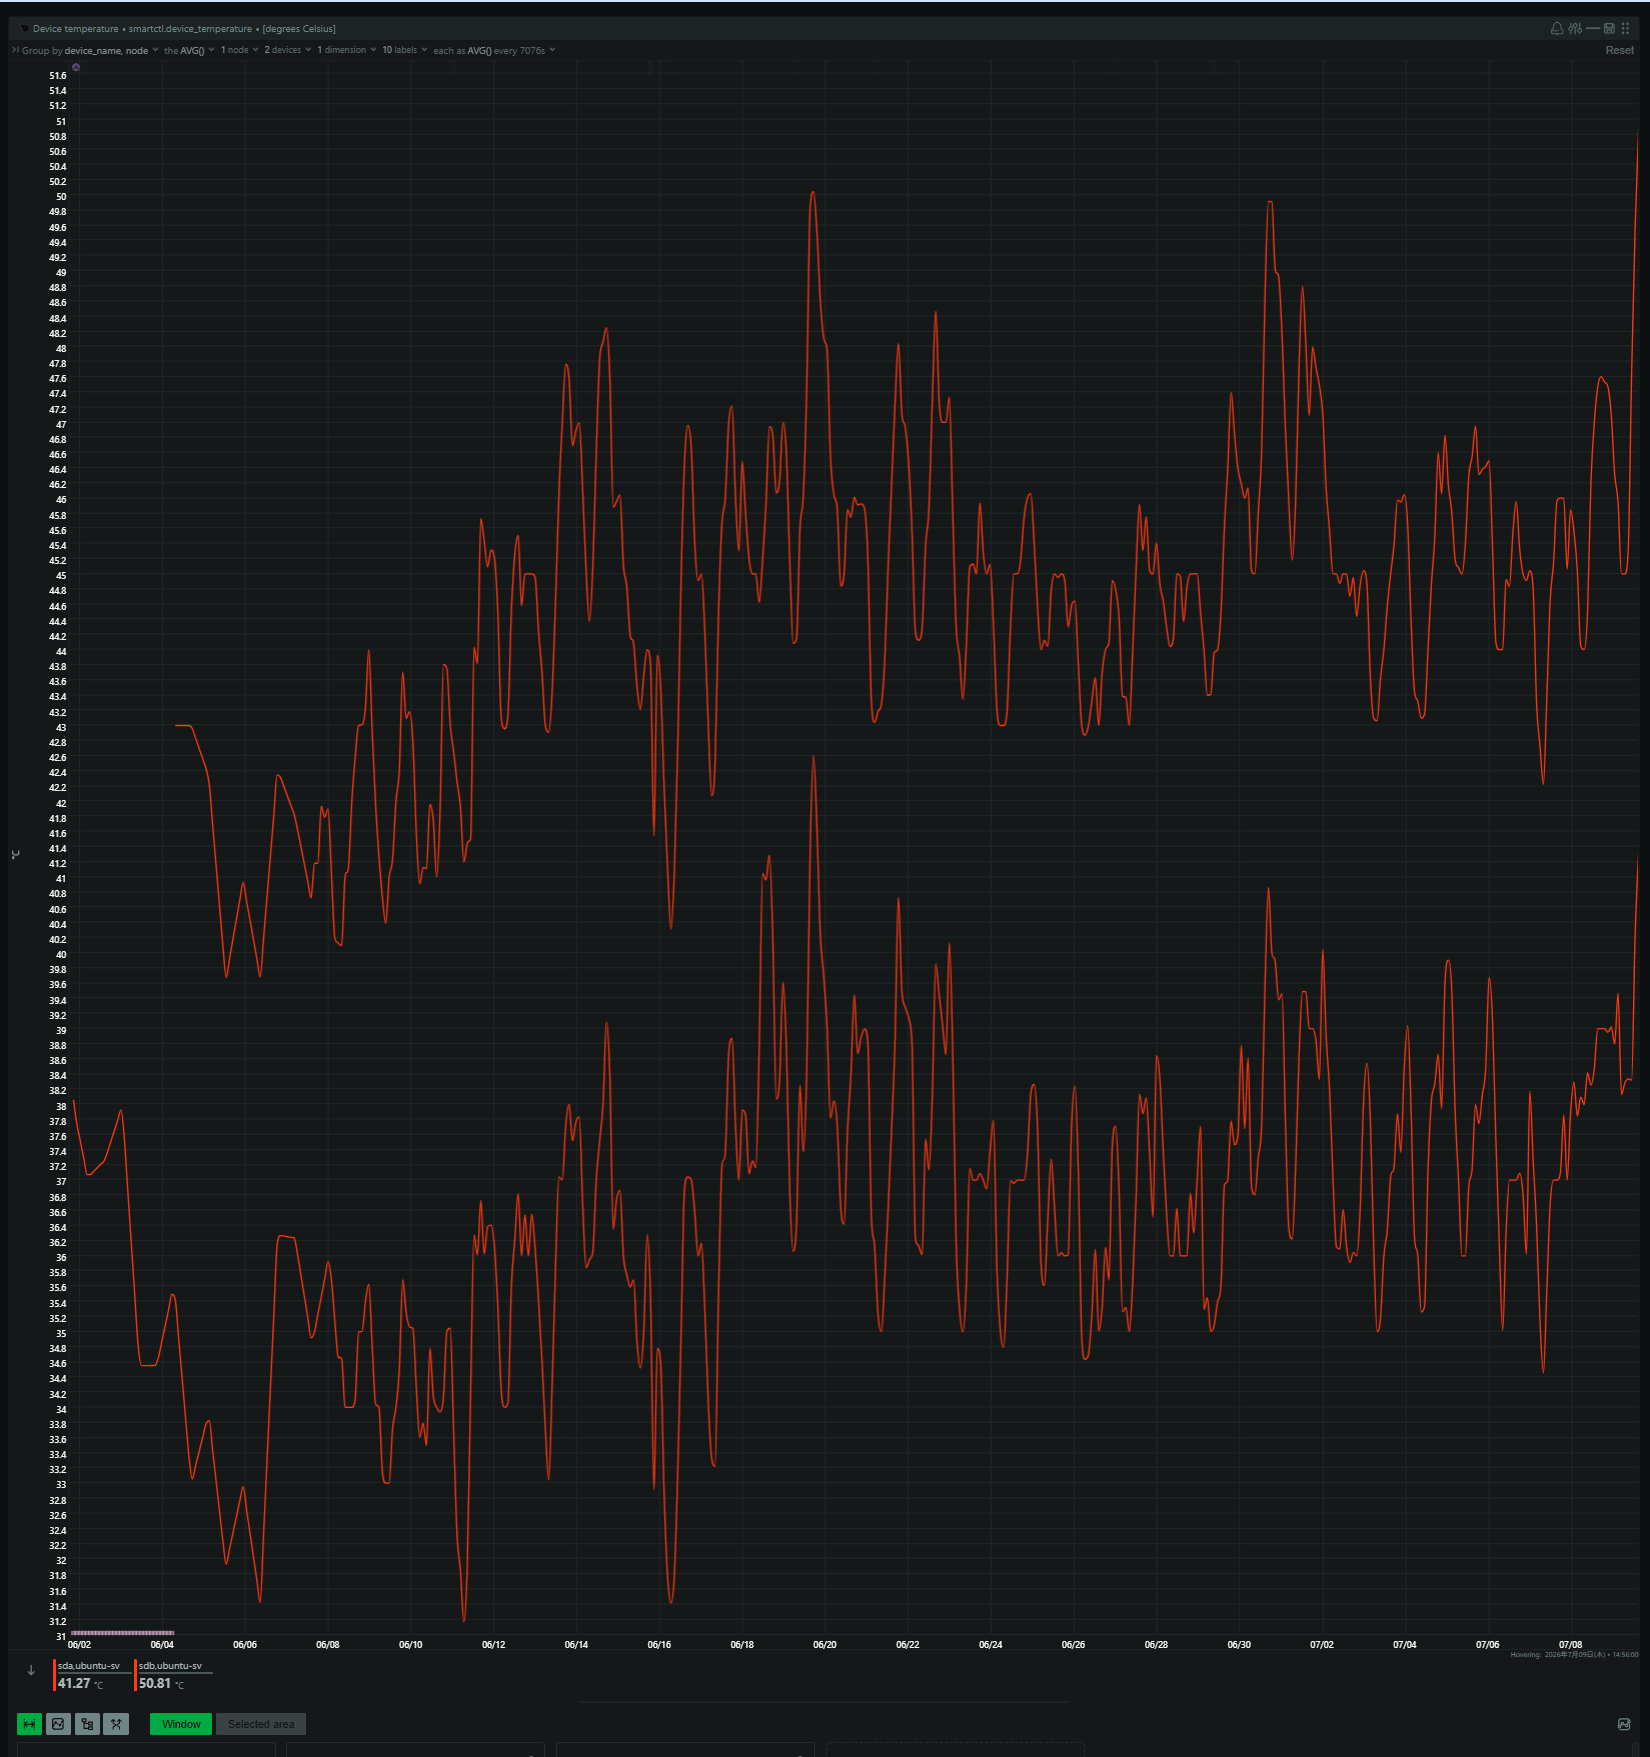Select the hierarchy tree view icon
Screen dimensions: 1650x1757
[x=87, y=1724]
